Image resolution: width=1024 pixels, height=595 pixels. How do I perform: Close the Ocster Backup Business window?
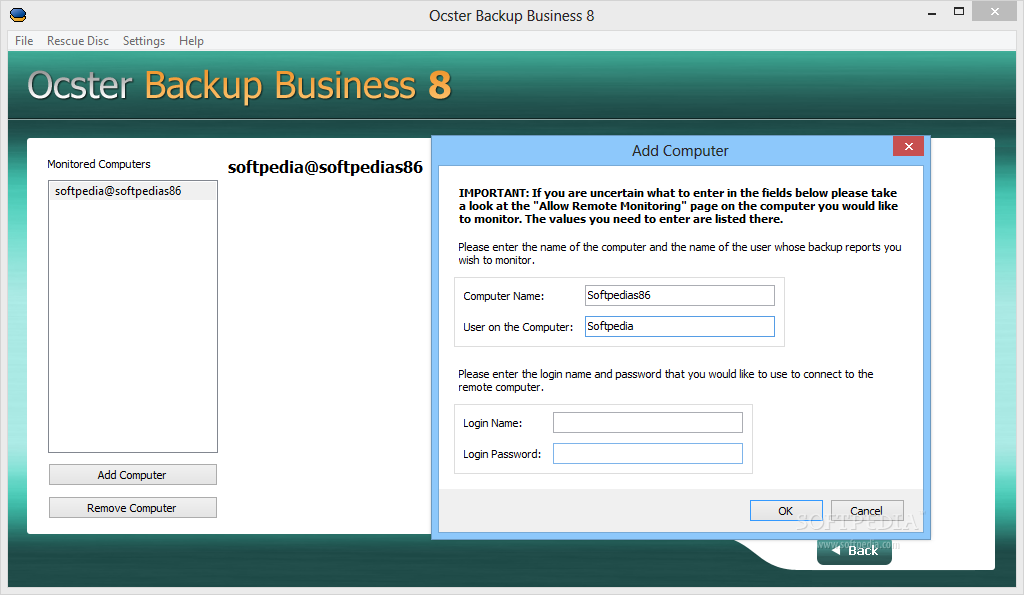pyautogui.click(x=995, y=12)
